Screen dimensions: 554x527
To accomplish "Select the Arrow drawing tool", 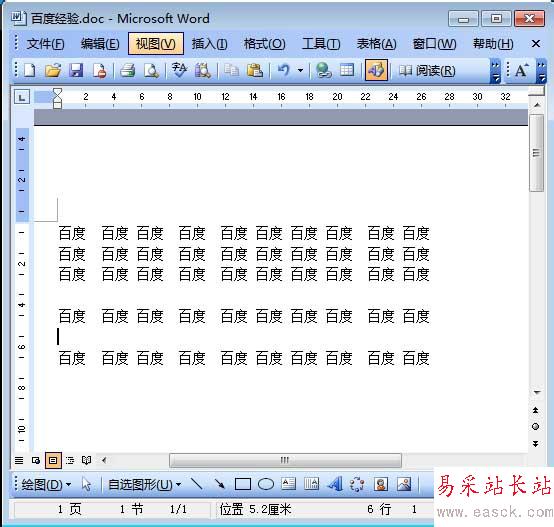I will tap(219, 484).
